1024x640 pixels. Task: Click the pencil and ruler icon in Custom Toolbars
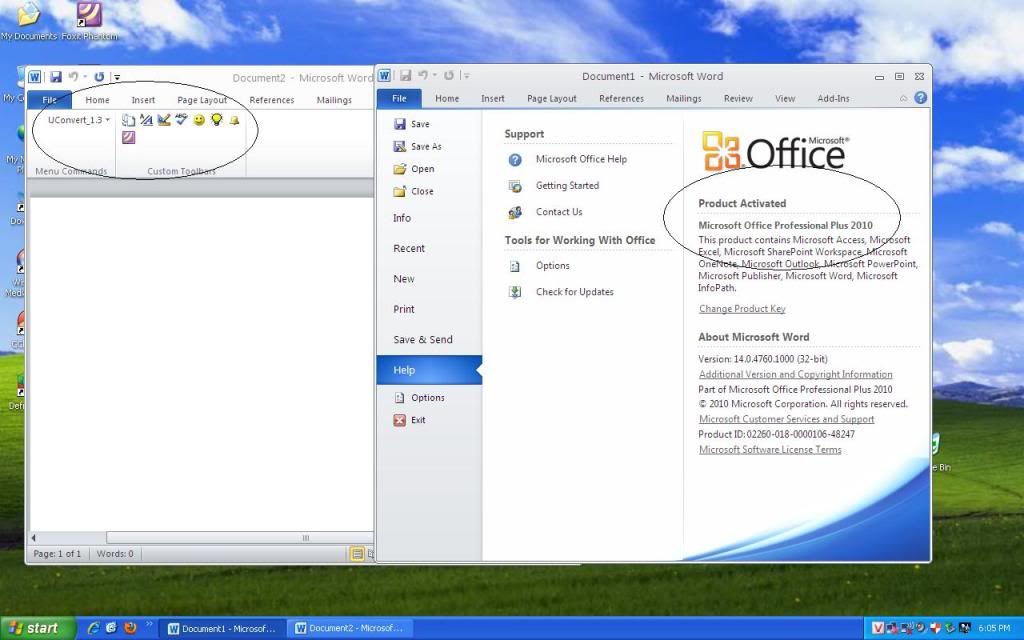(x=164, y=120)
